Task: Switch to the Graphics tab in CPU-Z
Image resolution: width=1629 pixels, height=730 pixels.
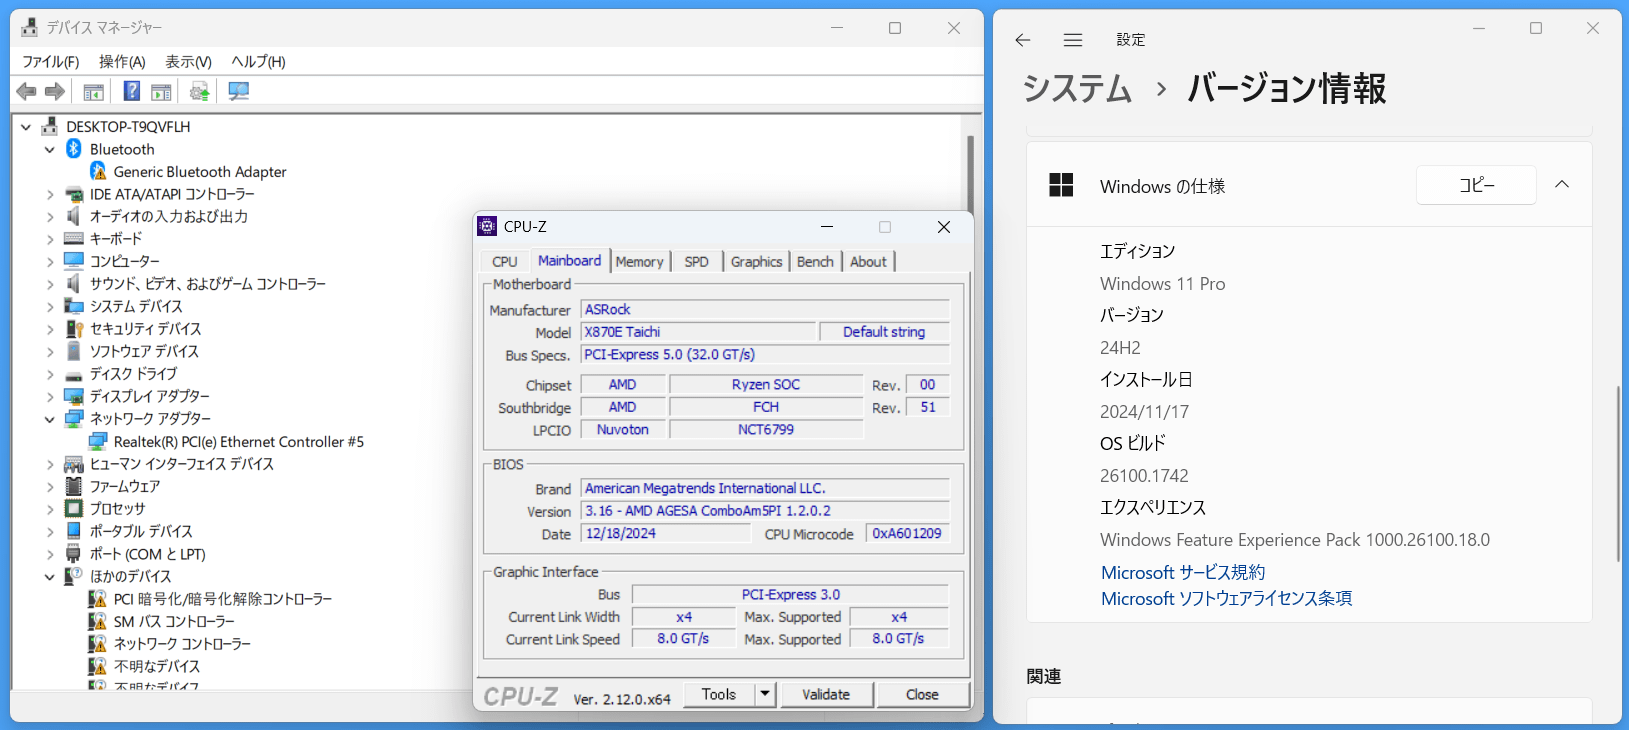Action: click(x=756, y=262)
